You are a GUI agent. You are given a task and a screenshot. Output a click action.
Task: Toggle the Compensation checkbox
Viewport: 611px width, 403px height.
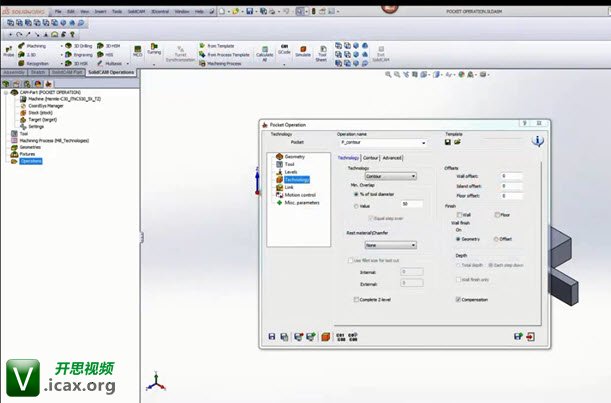(458, 299)
